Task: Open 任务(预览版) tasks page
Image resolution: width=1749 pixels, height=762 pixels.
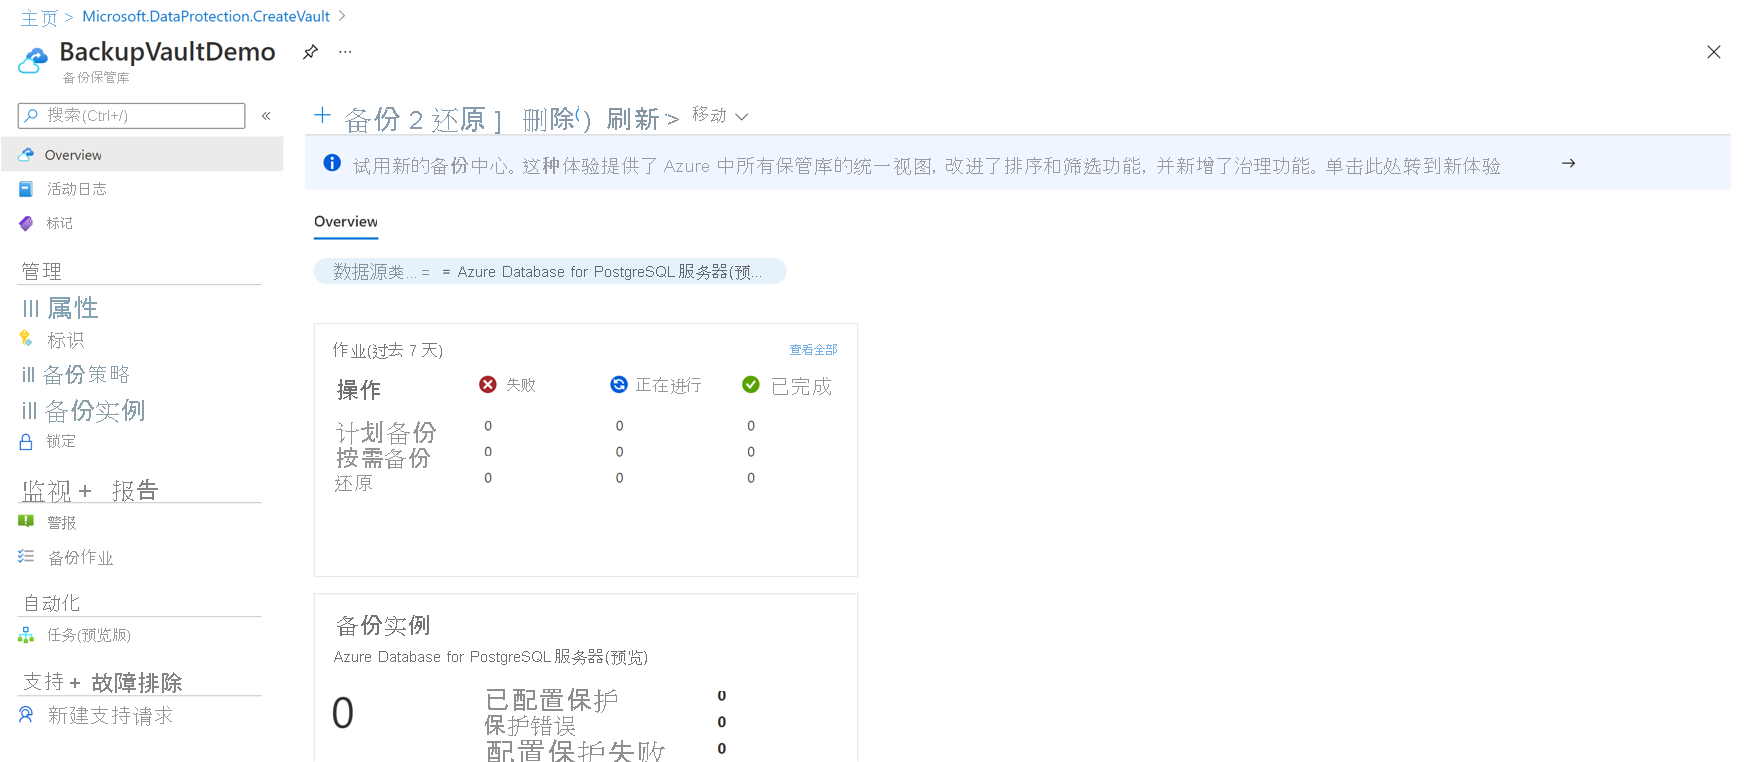Action: 88,635
